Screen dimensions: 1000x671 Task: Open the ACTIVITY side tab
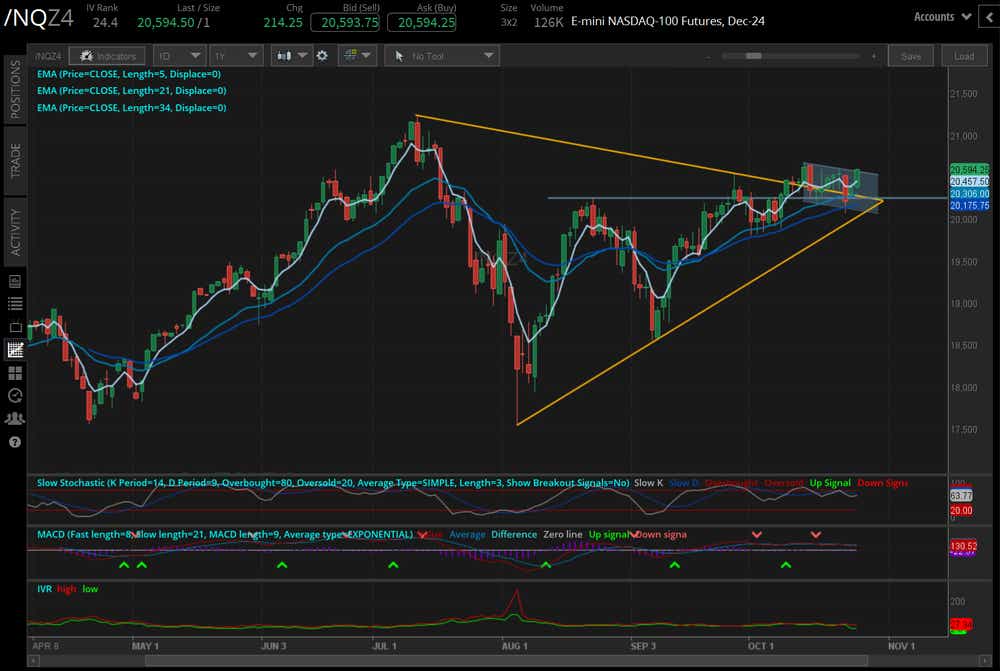15,232
